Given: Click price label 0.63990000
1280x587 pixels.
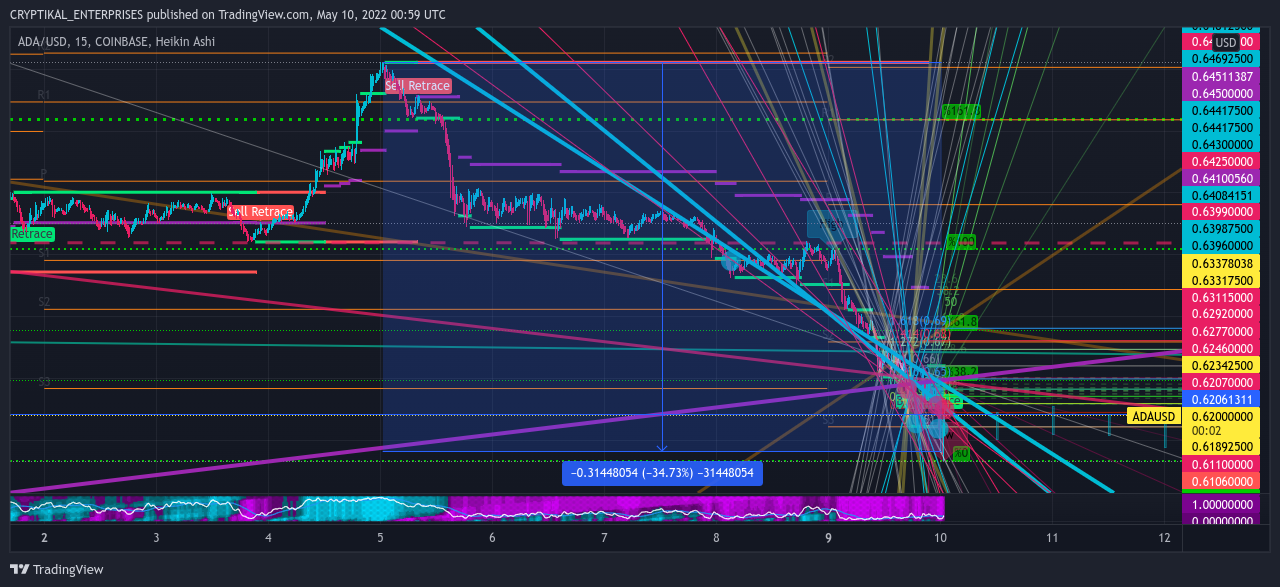Looking at the screenshot, I should pyautogui.click(x=1222, y=212).
